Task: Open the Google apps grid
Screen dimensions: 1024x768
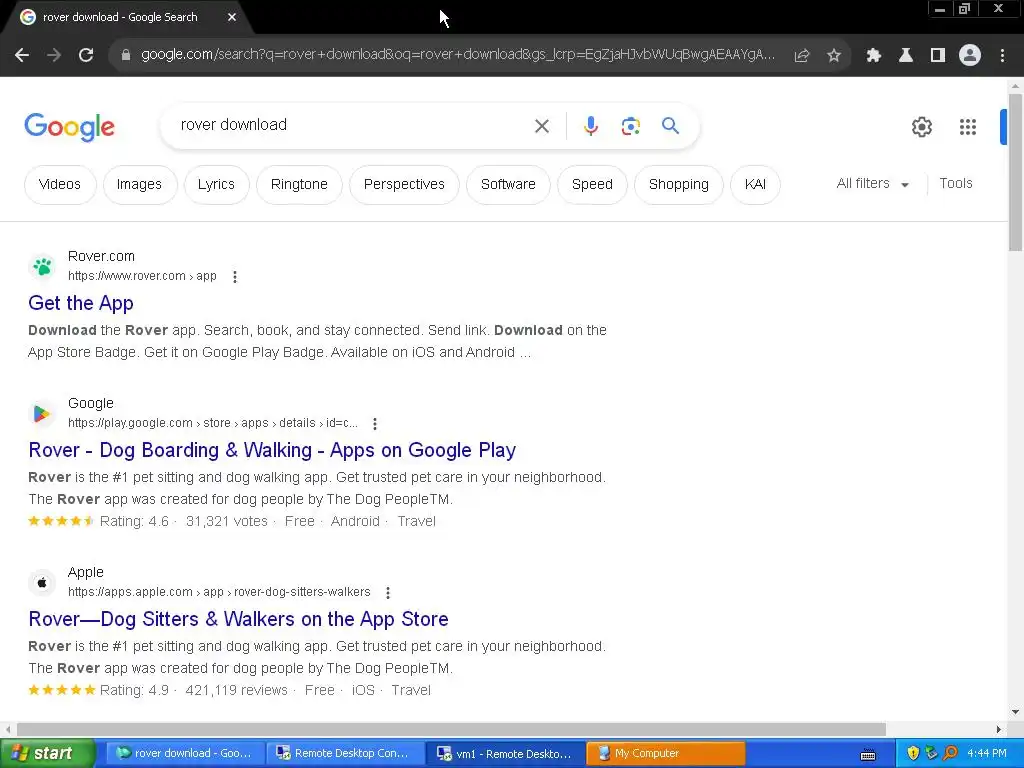Action: [x=968, y=127]
